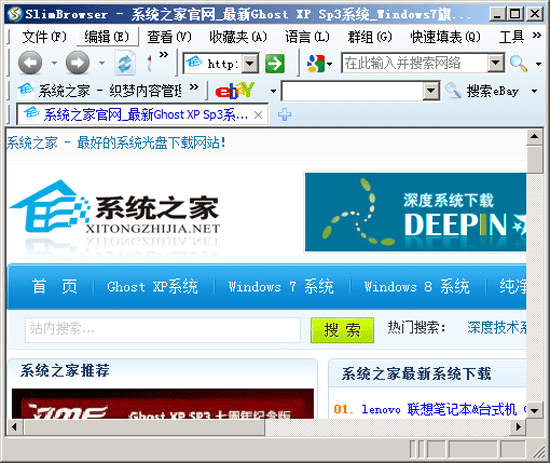Close the 系统之家官网 tab

tap(258, 115)
